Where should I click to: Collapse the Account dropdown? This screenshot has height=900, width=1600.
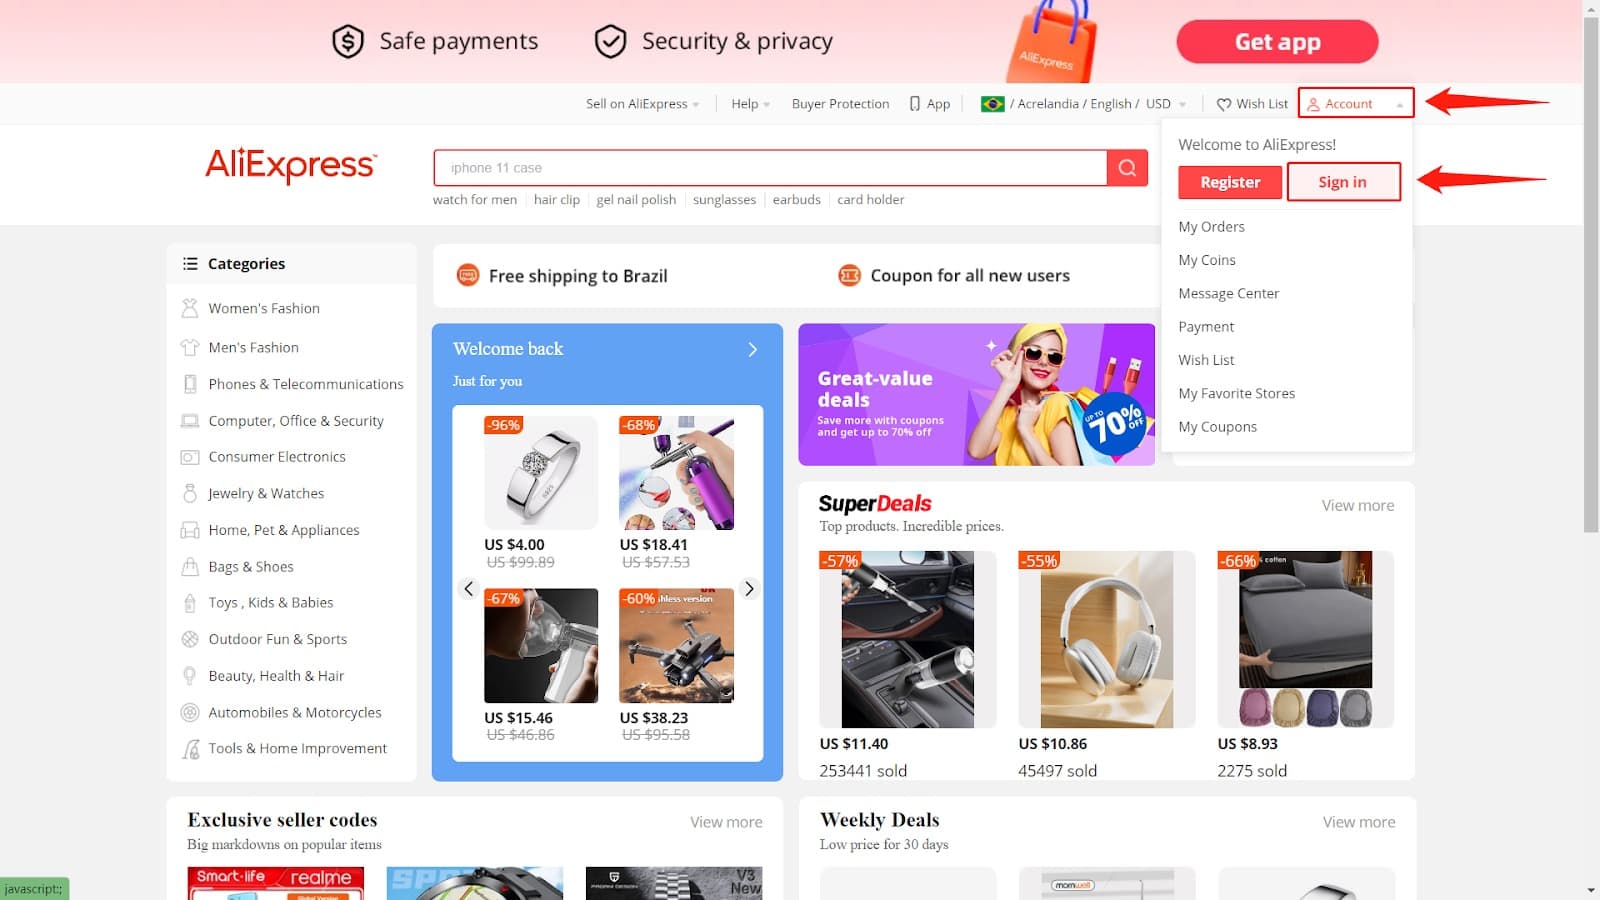[1356, 103]
